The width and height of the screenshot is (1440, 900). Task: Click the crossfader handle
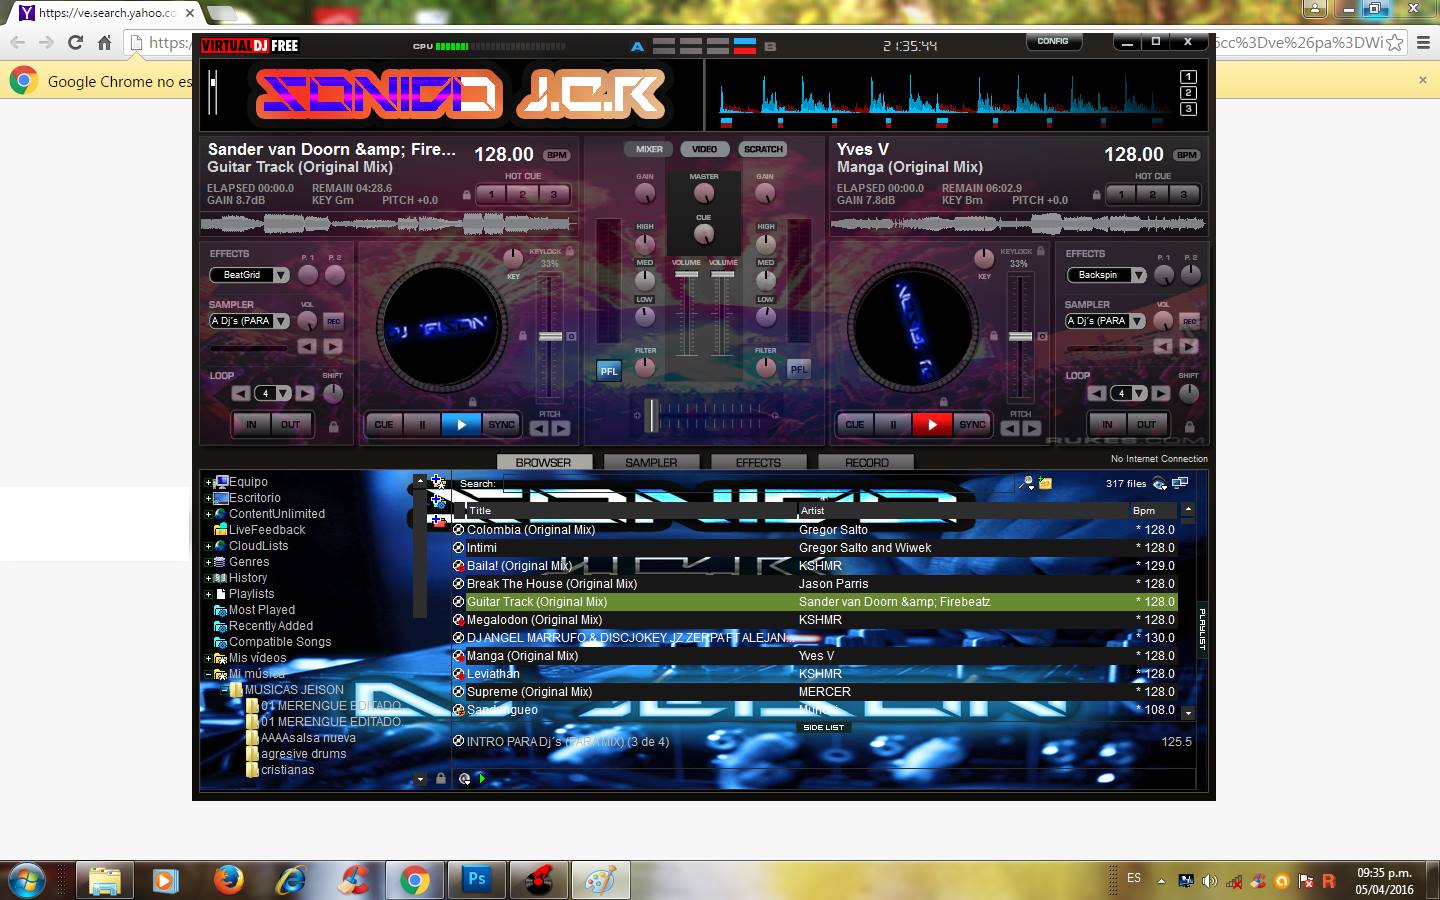(652, 414)
